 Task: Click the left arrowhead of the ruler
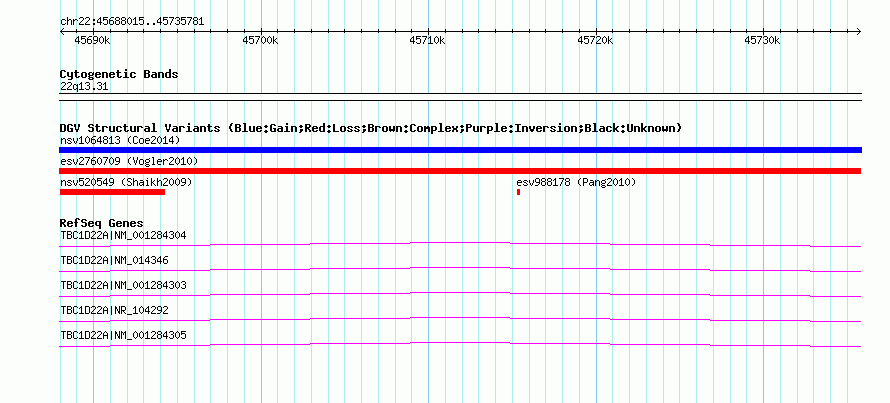[x=62, y=31]
